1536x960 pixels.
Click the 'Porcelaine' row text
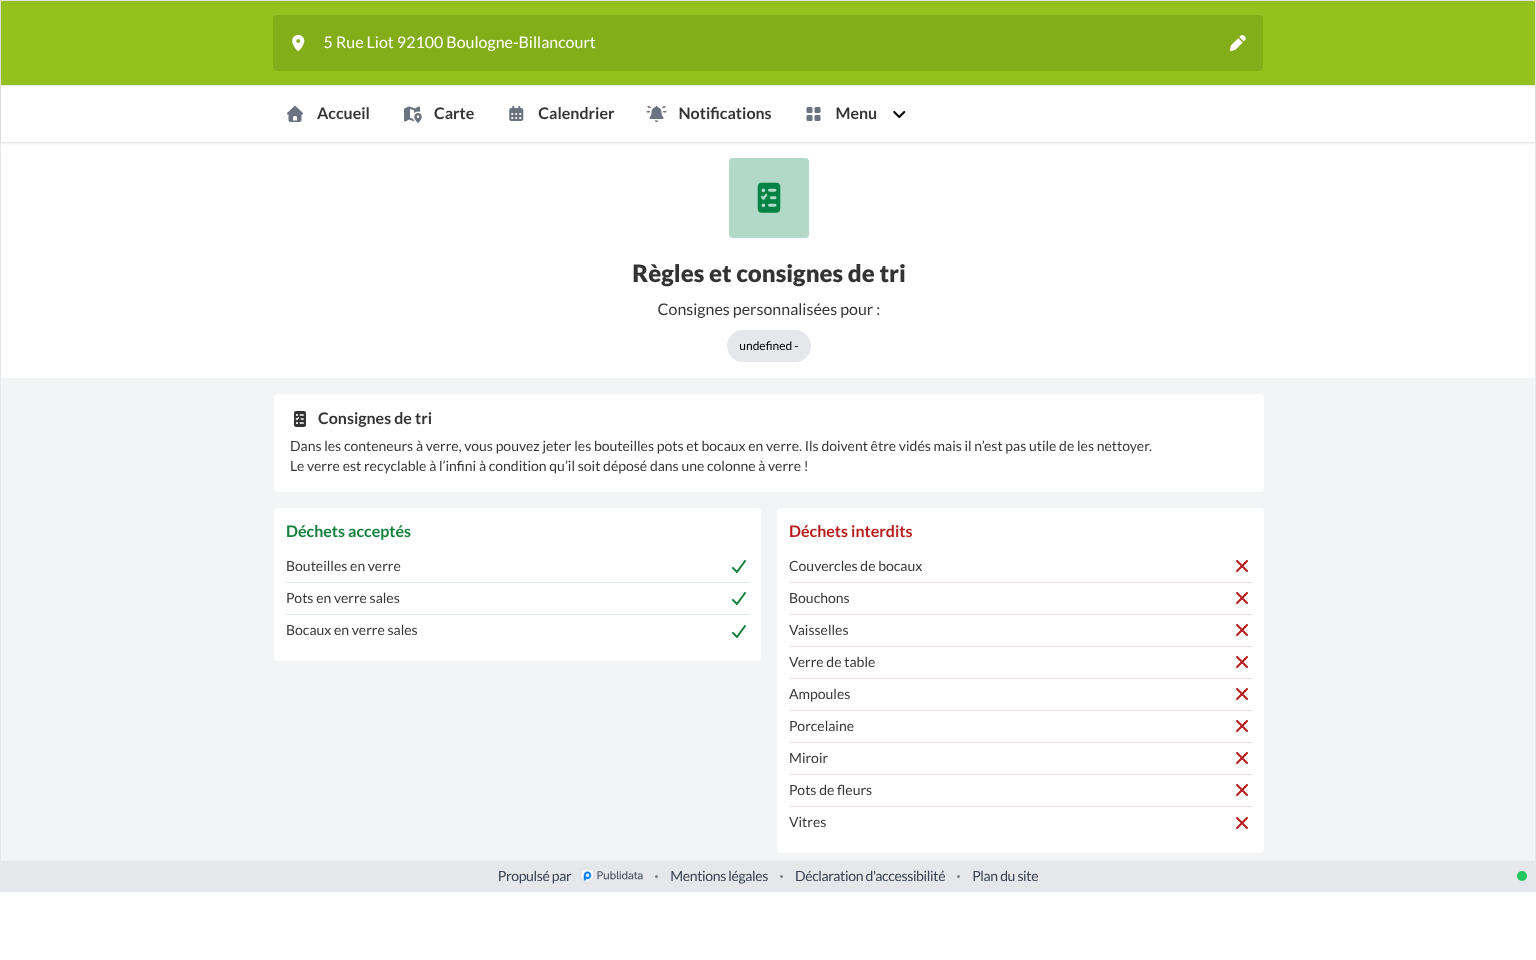821,726
